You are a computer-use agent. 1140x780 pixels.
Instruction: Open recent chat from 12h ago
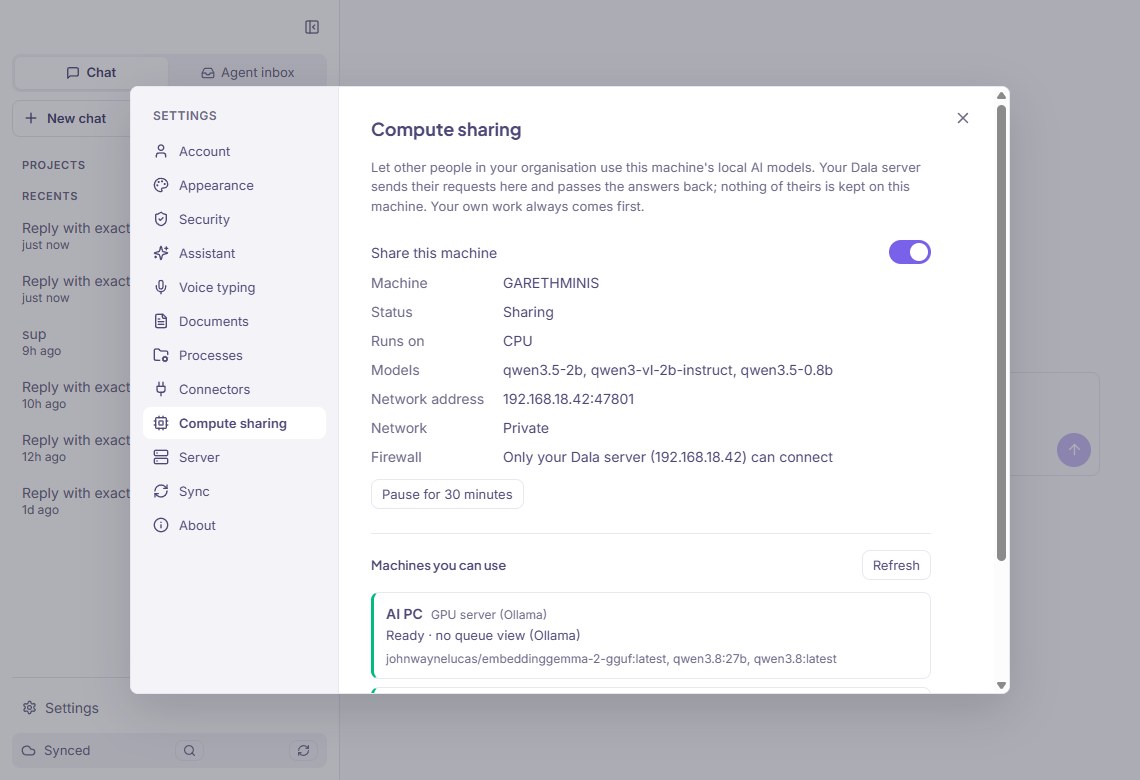[x=73, y=448]
